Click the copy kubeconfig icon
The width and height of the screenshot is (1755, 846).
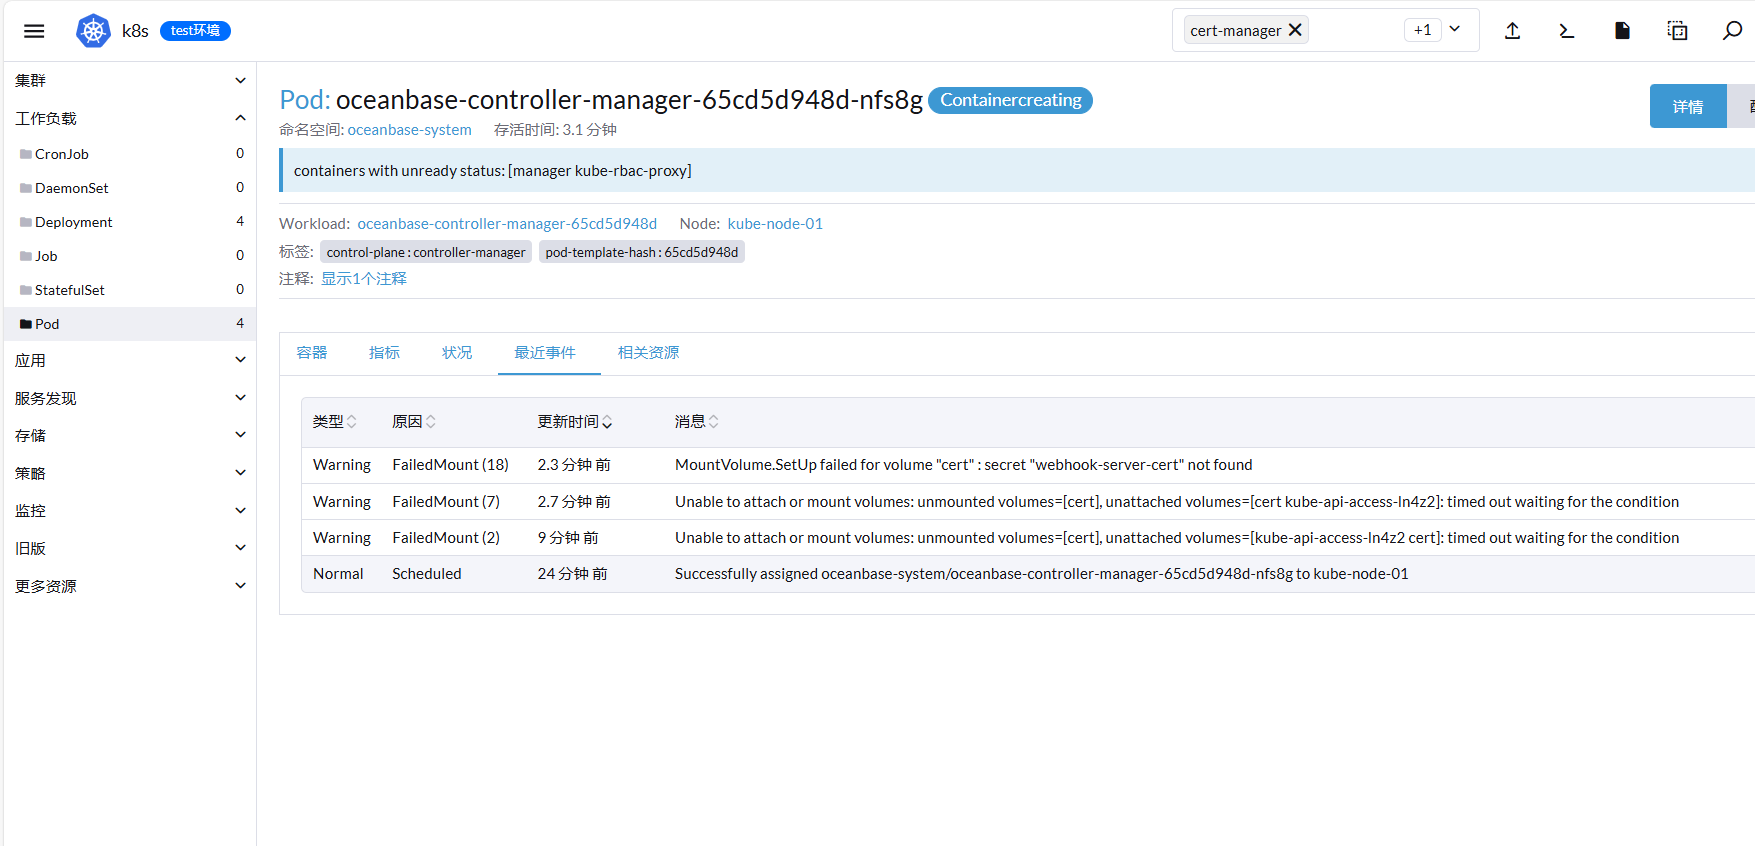(1677, 31)
